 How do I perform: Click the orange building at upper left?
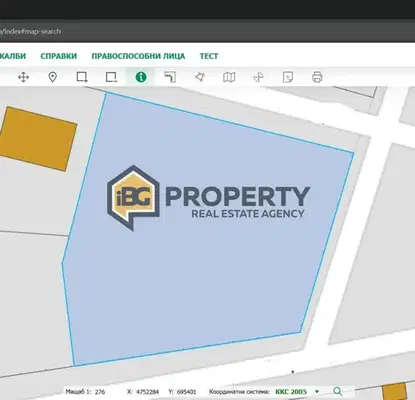pos(37,139)
